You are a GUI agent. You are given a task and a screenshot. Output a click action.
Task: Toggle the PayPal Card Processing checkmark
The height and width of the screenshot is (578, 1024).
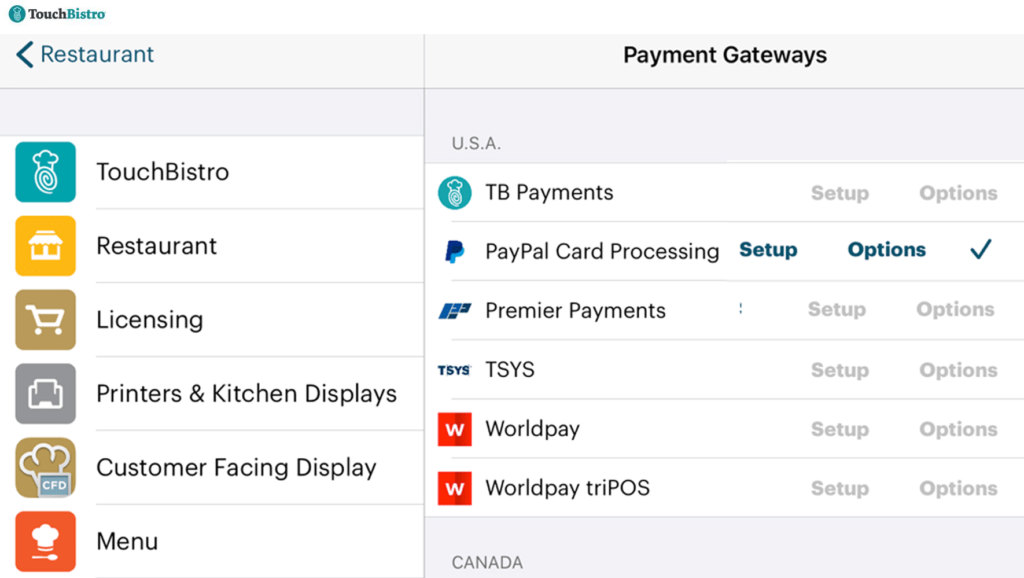click(x=981, y=249)
